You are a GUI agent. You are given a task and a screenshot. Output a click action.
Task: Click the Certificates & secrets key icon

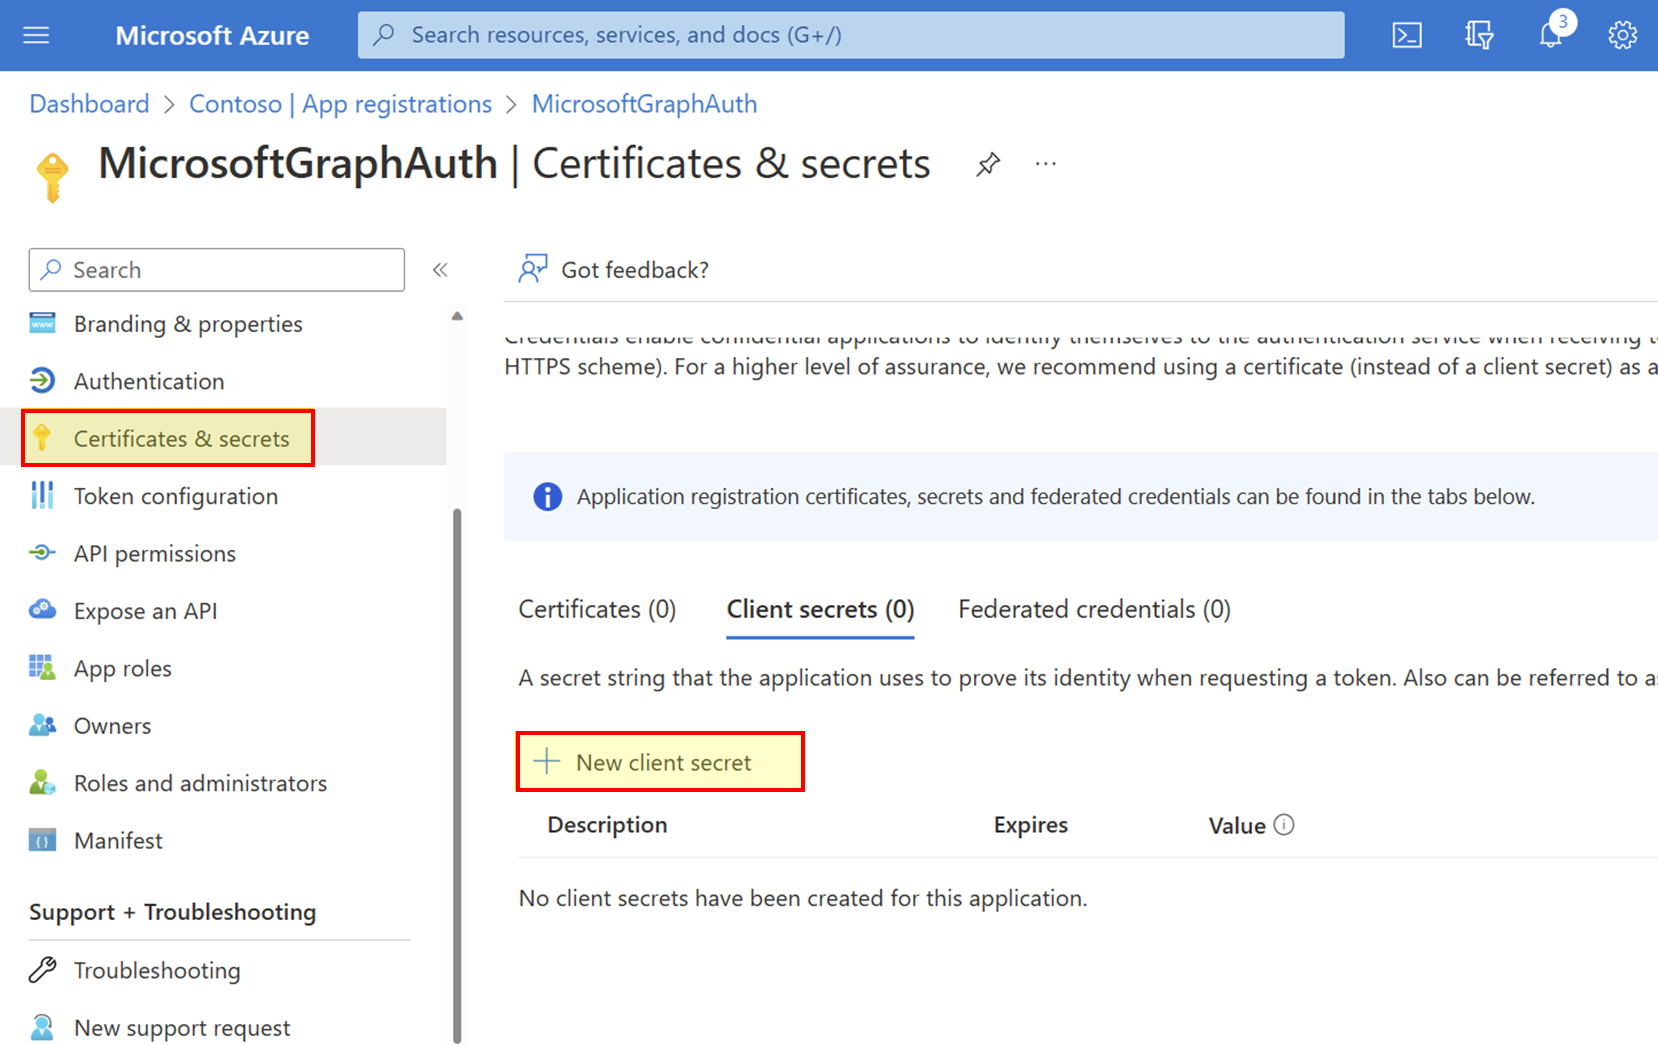[42, 438]
